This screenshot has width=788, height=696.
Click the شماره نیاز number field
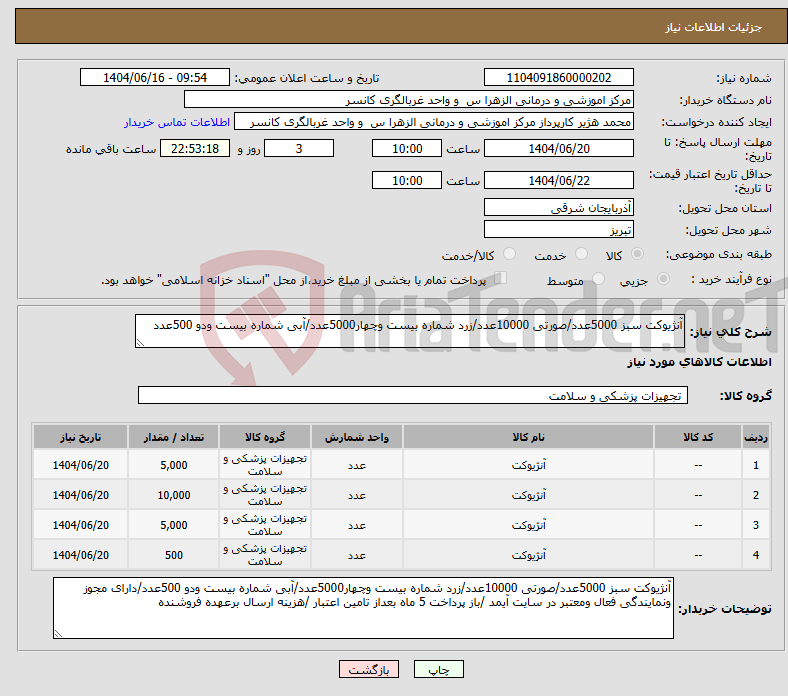point(558,78)
